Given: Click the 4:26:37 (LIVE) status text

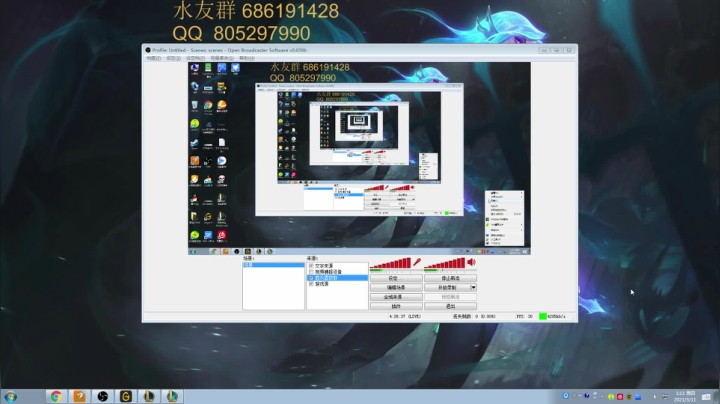Looking at the screenshot, I should click(405, 316).
